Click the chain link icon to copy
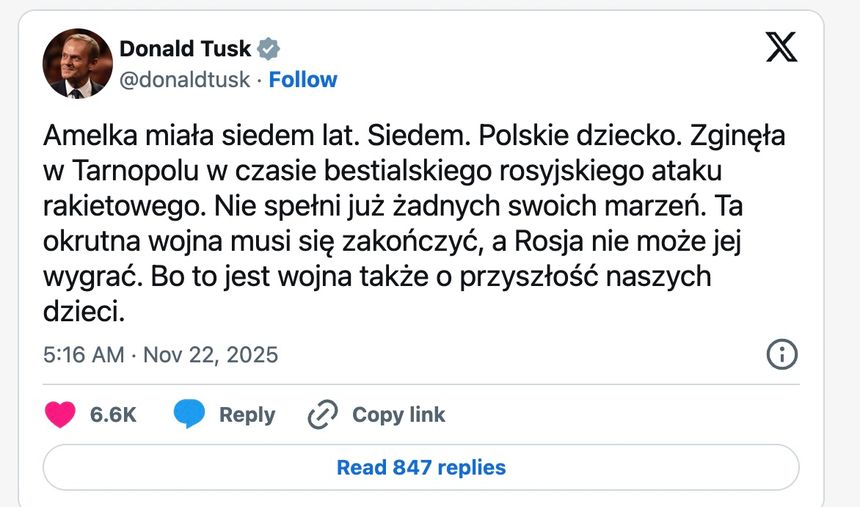This screenshot has width=860, height=507. point(322,415)
